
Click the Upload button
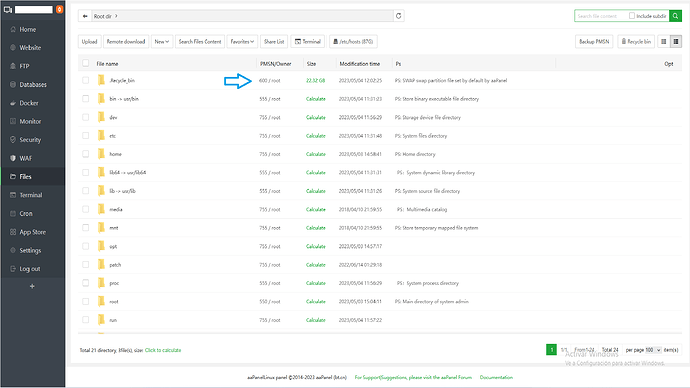coord(89,42)
